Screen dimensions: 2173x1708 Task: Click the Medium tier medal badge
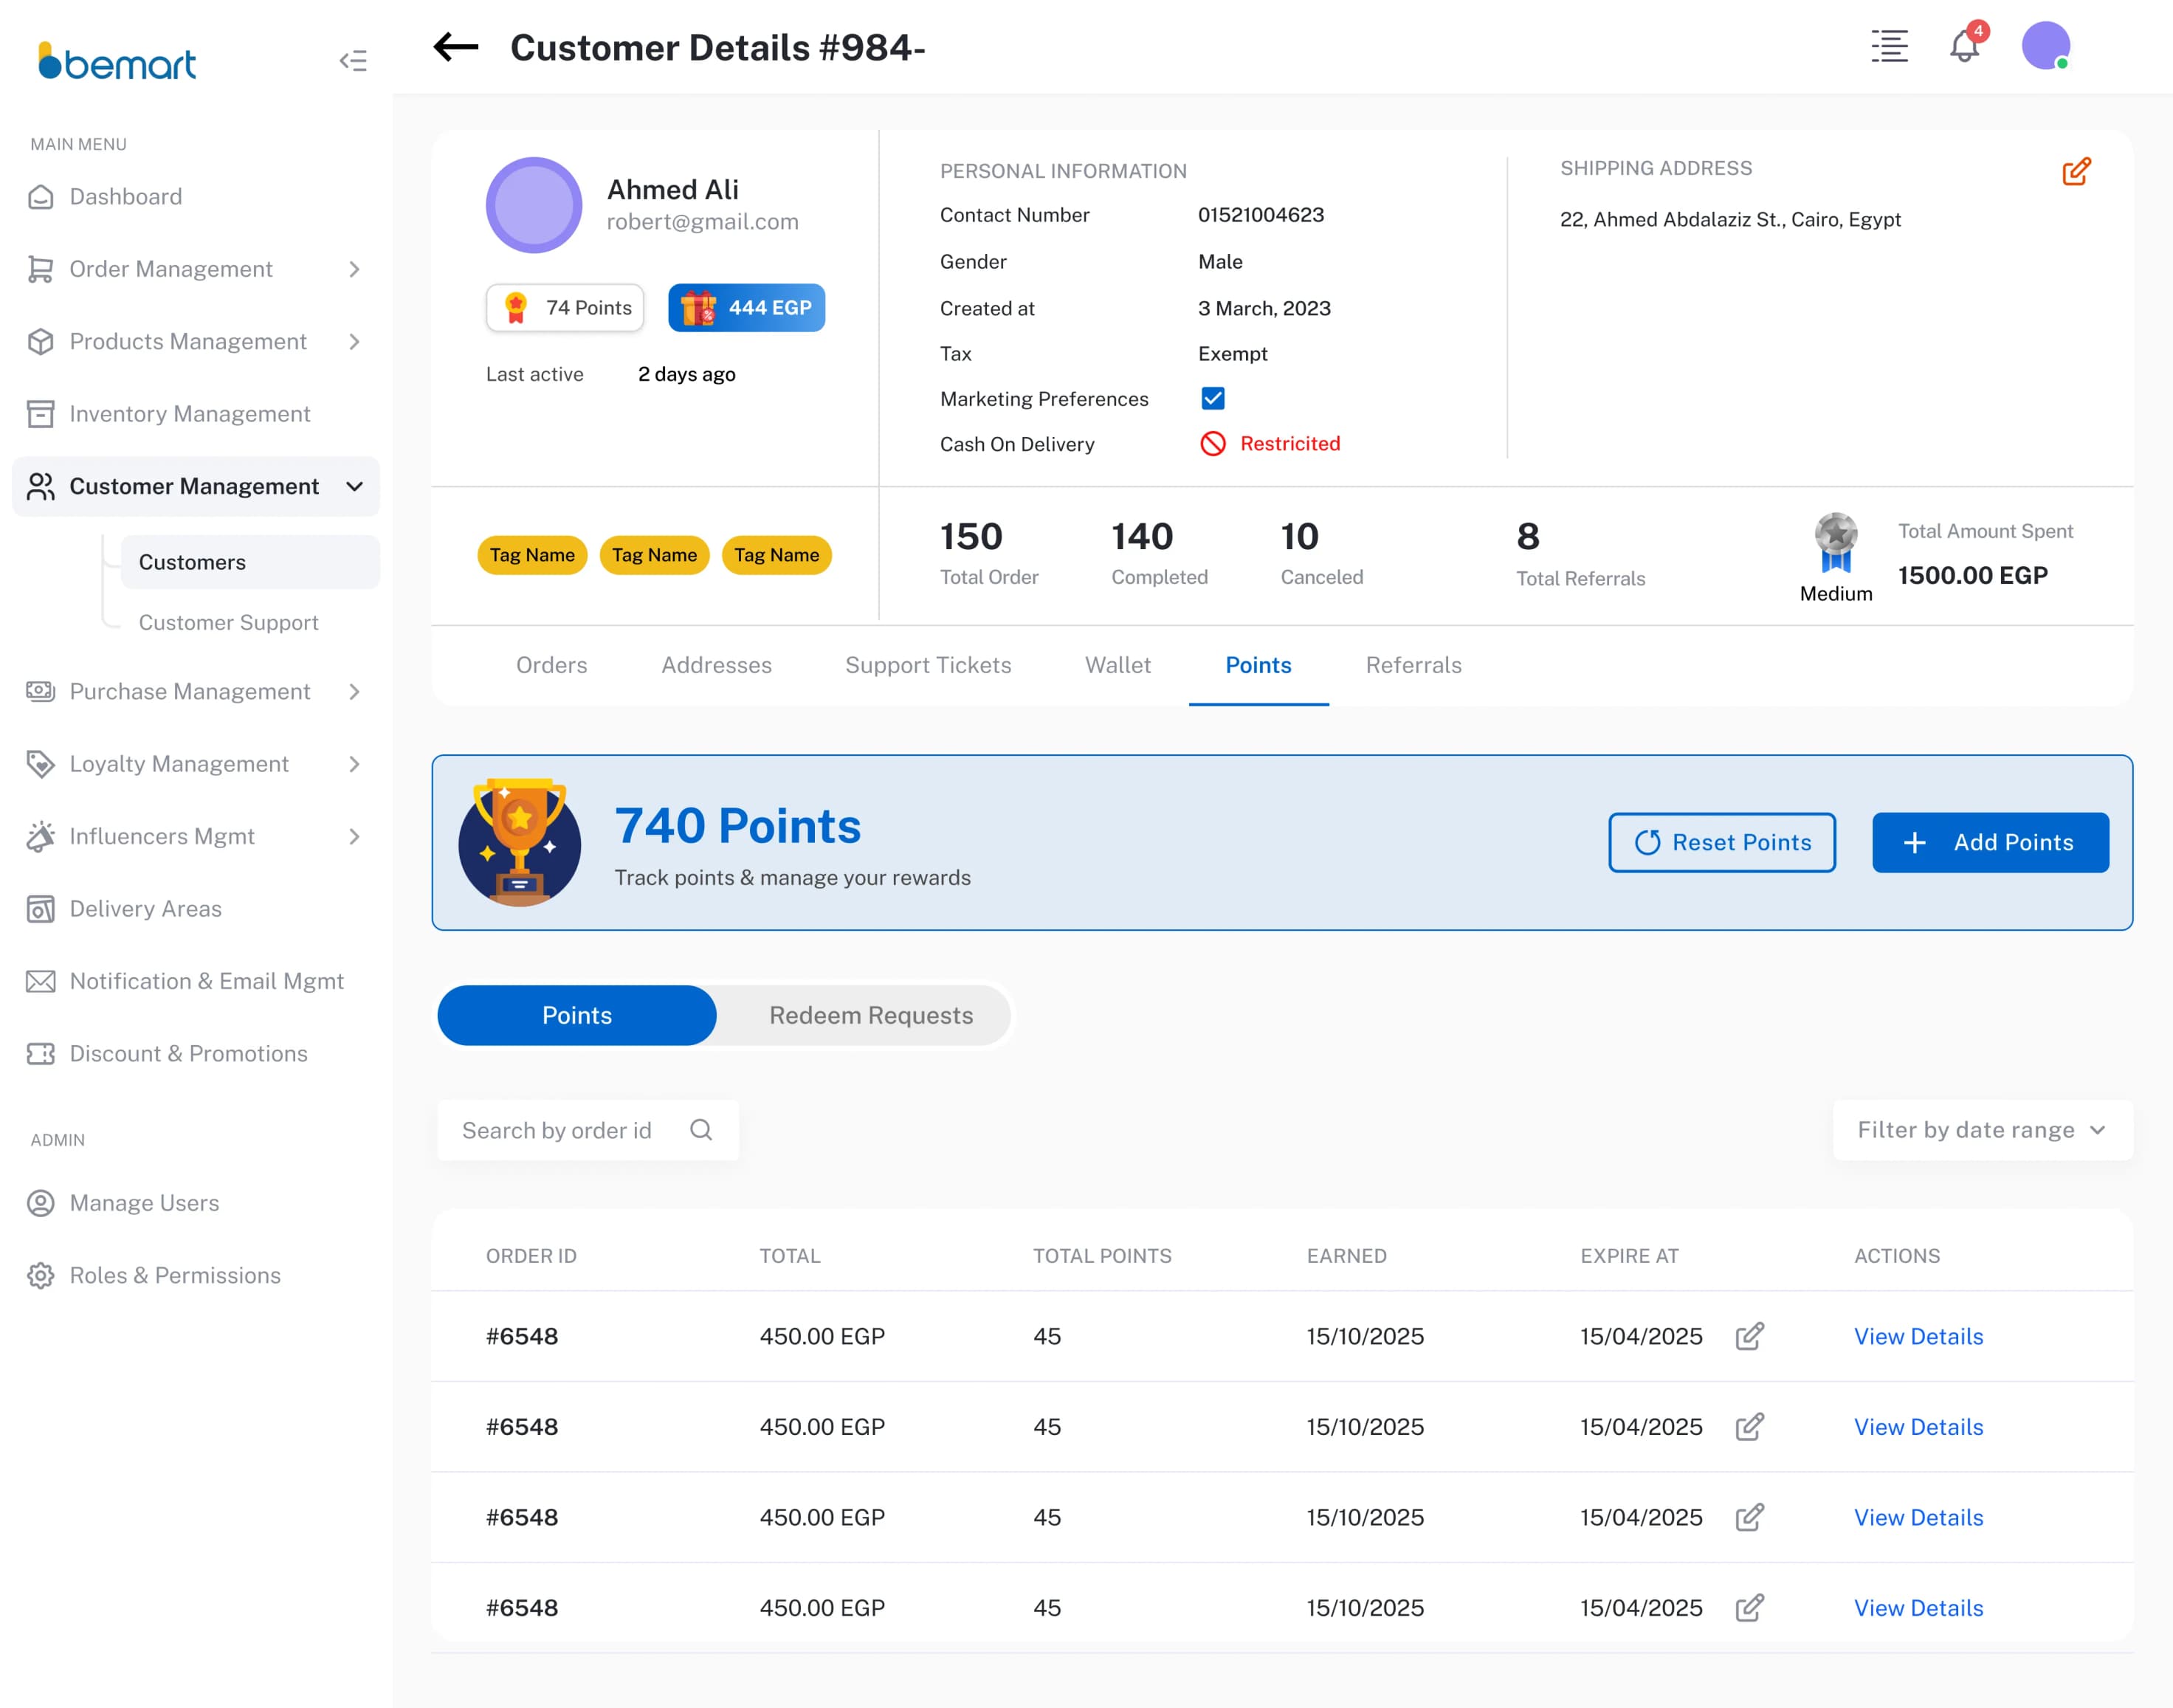[x=1836, y=544]
